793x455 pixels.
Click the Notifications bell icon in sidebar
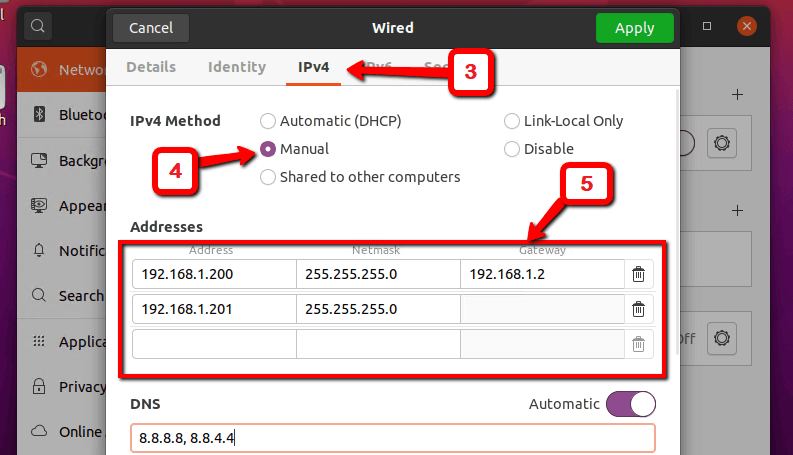tap(40, 250)
